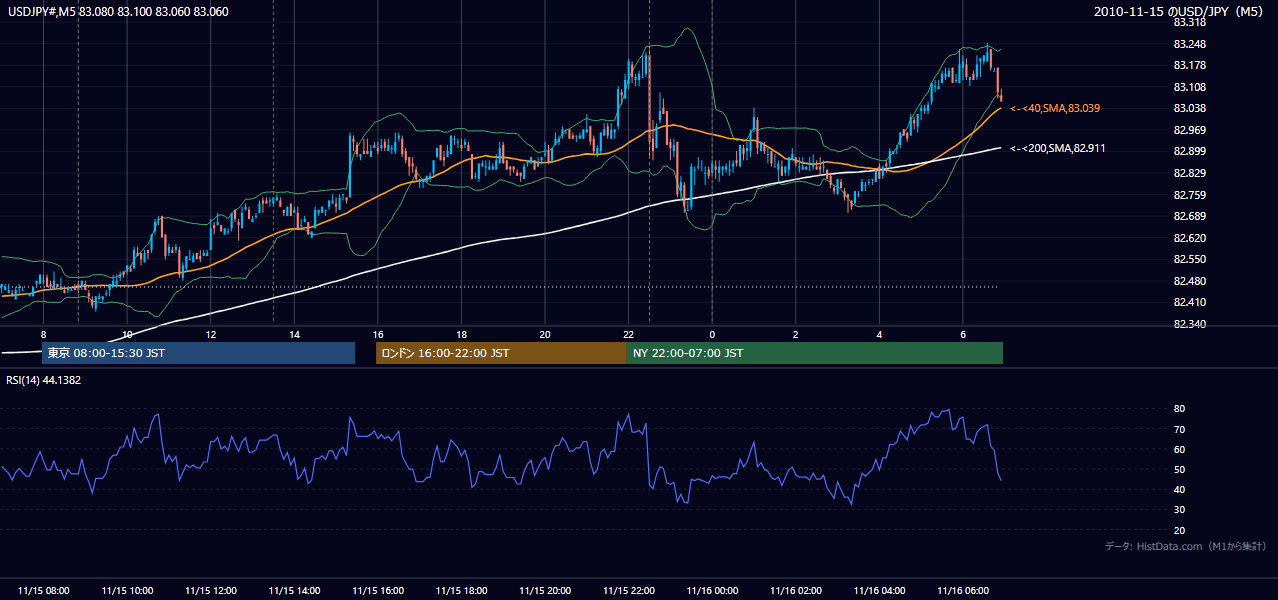Viewport: 1278px width, 600px height.
Task: Click the 11/15 10:00 time axis label
Action: click(127, 591)
